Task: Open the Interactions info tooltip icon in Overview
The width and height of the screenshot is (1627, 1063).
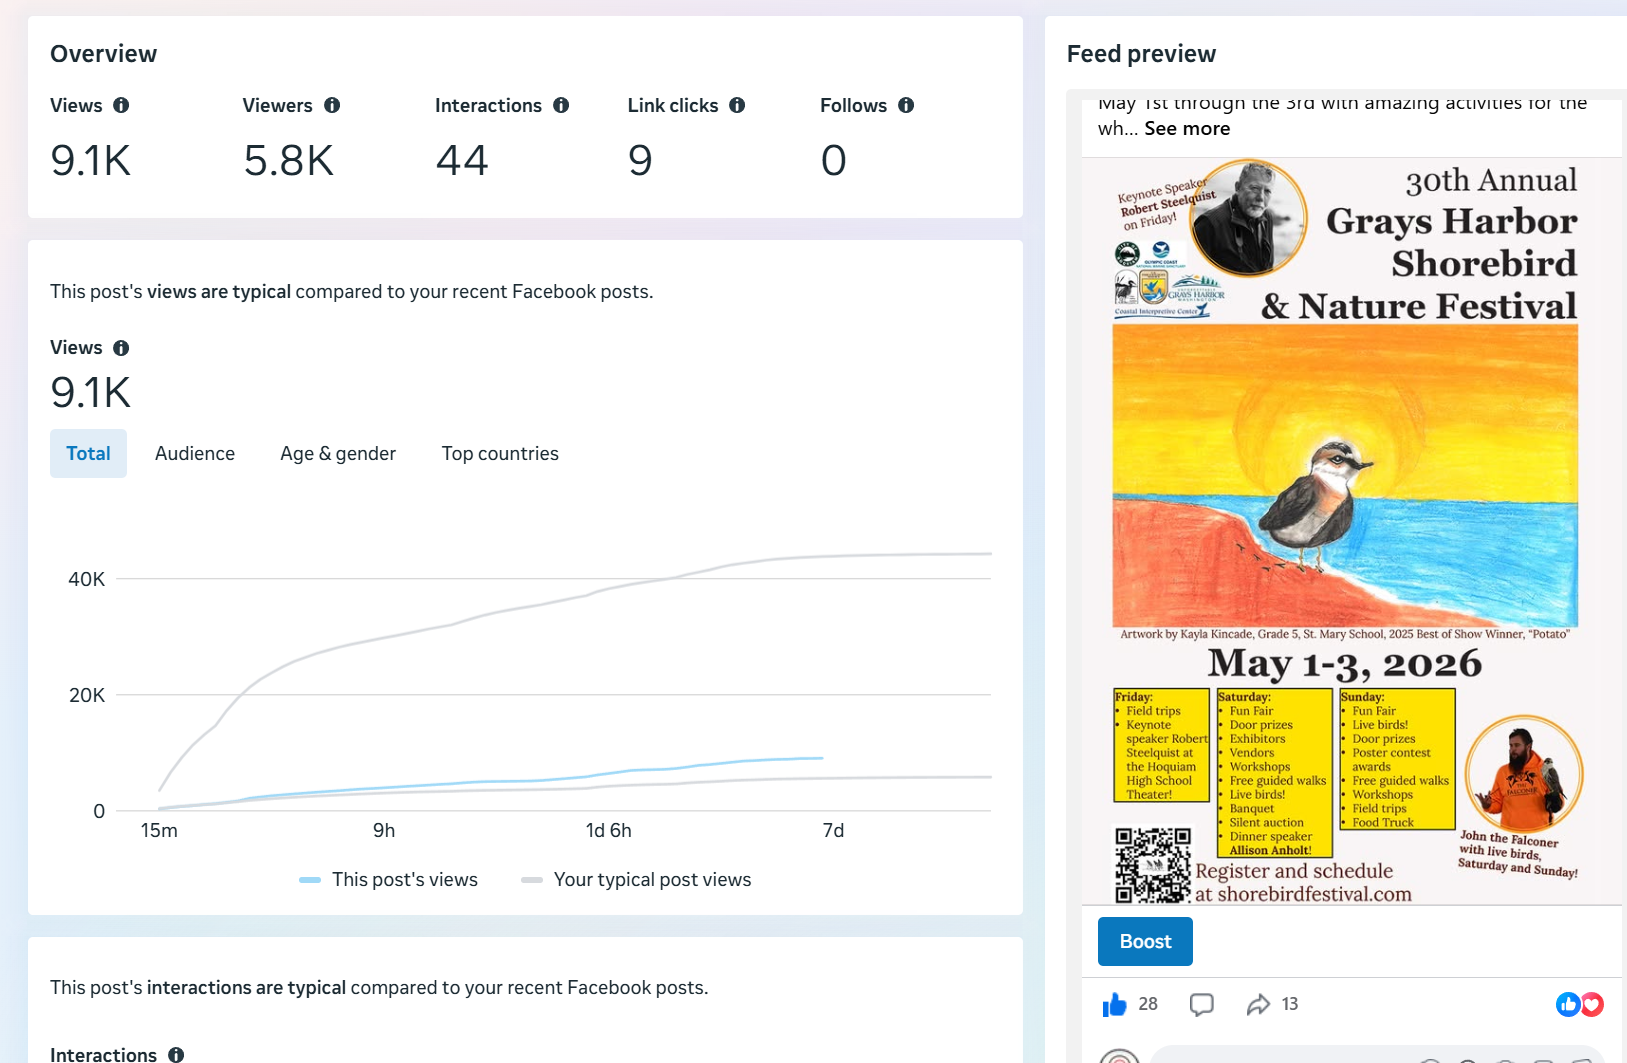Action: [561, 105]
